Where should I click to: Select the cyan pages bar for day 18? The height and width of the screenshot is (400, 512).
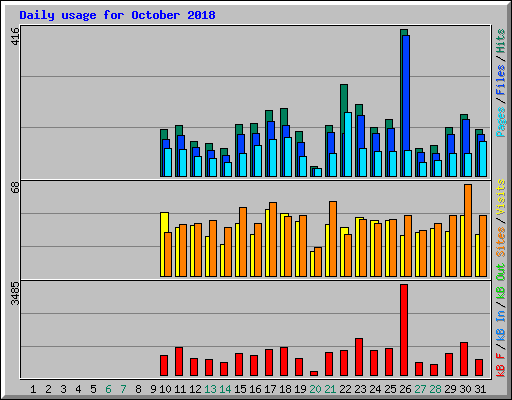[288, 157]
